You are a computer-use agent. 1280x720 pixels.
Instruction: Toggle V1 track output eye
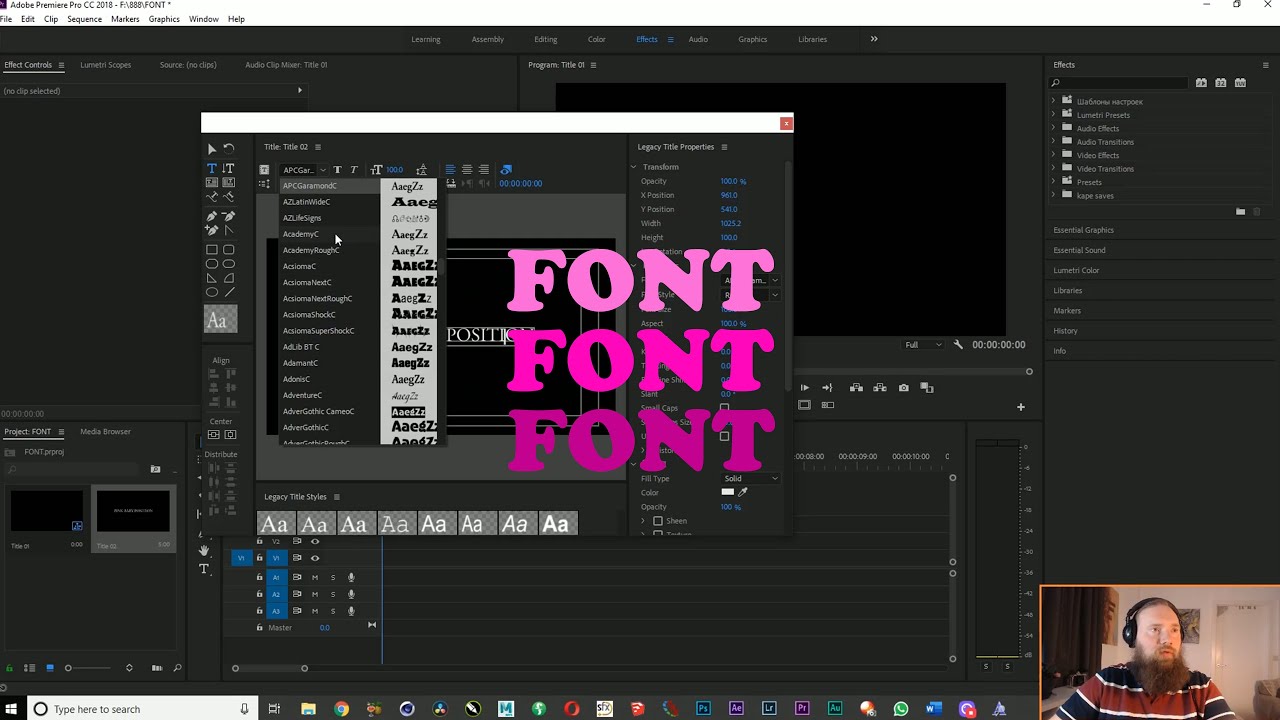(315, 558)
